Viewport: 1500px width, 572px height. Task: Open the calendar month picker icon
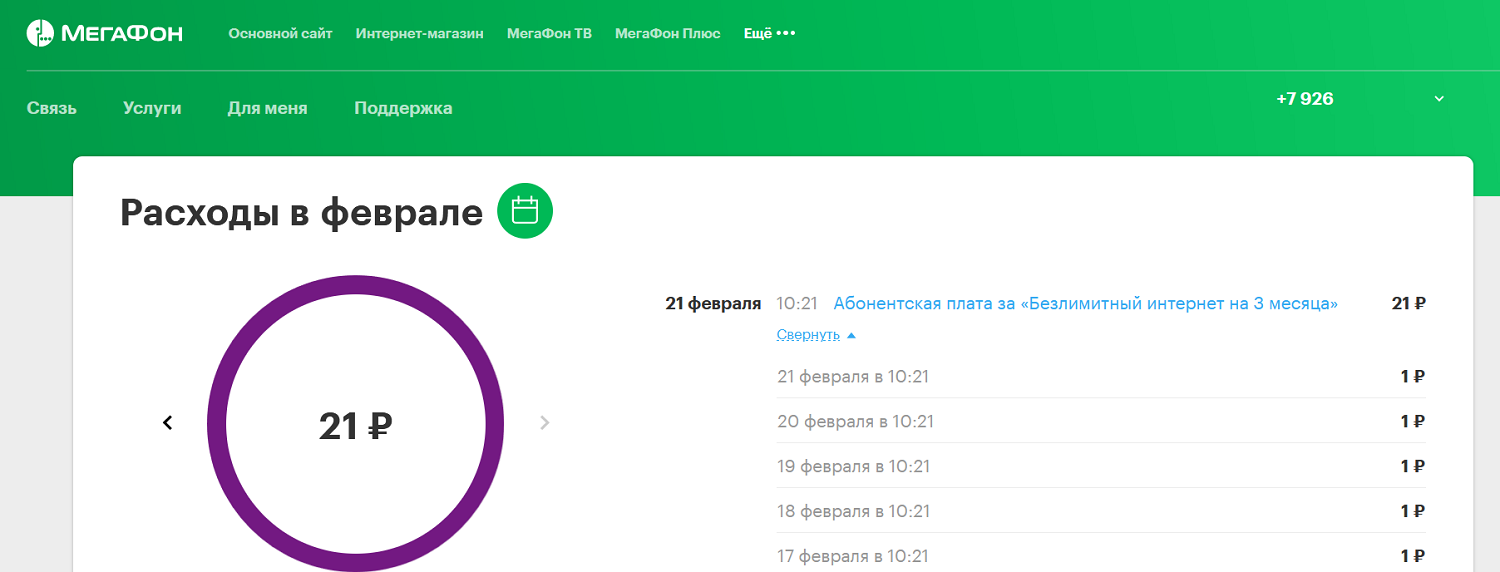point(525,211)
